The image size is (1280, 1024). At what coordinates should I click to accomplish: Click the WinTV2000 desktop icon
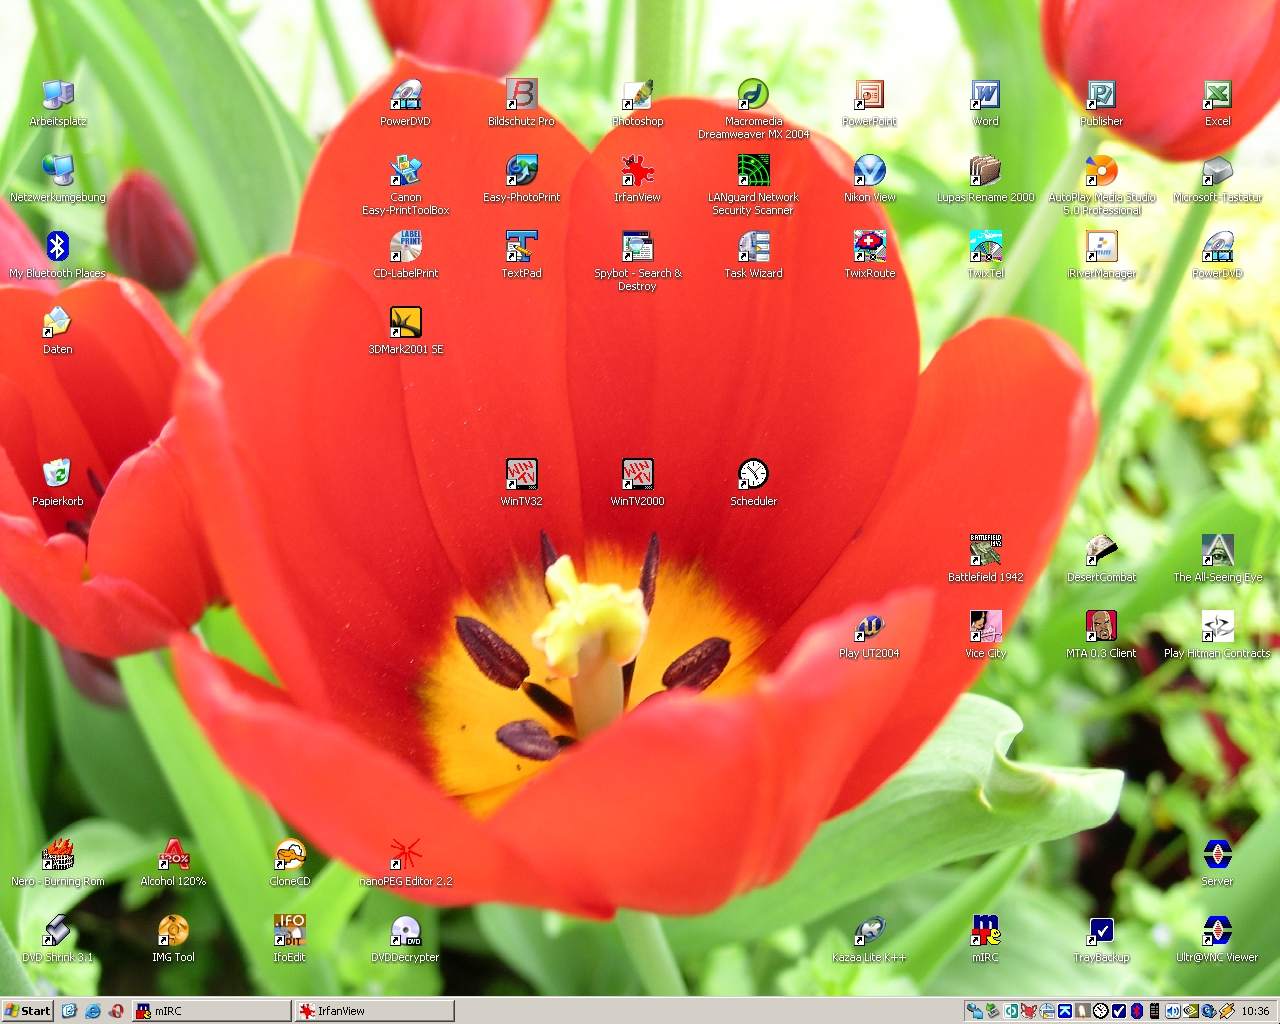click(x=637, y=474)
